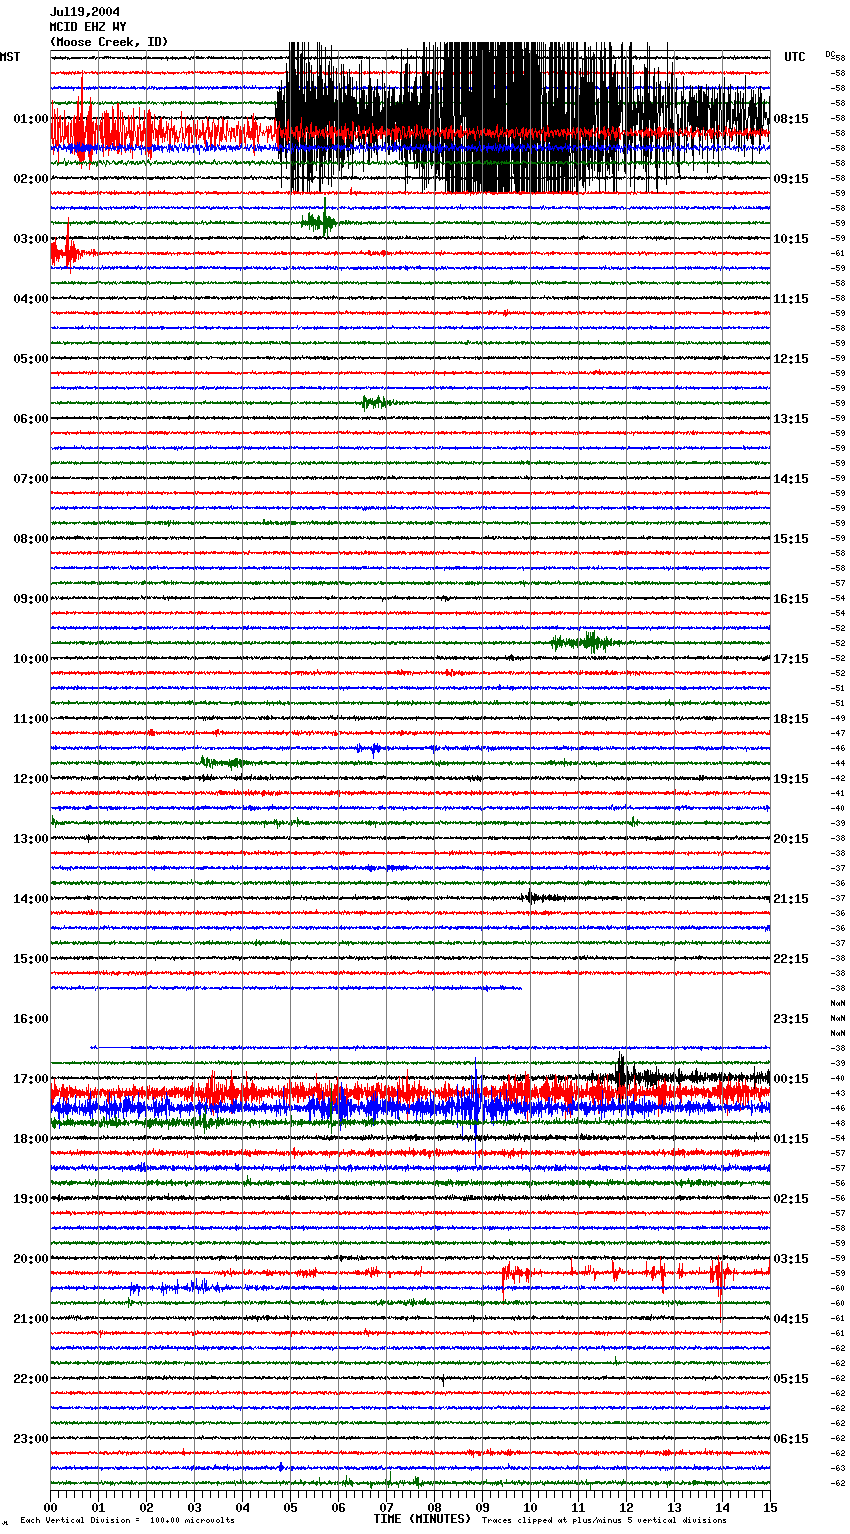Select the 05:00 MST time label
Image resolution: width=850 pixels, height=1534 pixels.
pos(31,358)
